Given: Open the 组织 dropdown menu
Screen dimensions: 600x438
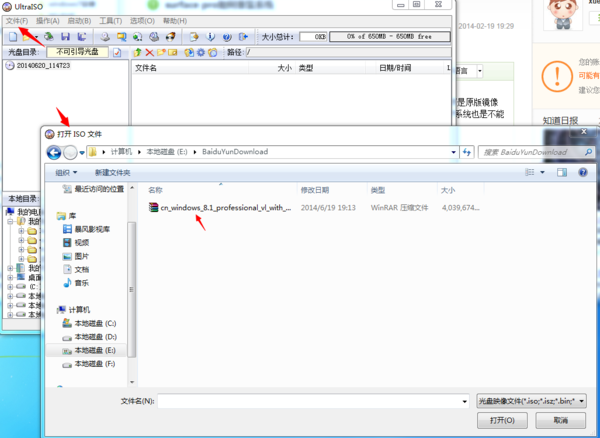Looking at the screenshot, I should pos(66,173).
